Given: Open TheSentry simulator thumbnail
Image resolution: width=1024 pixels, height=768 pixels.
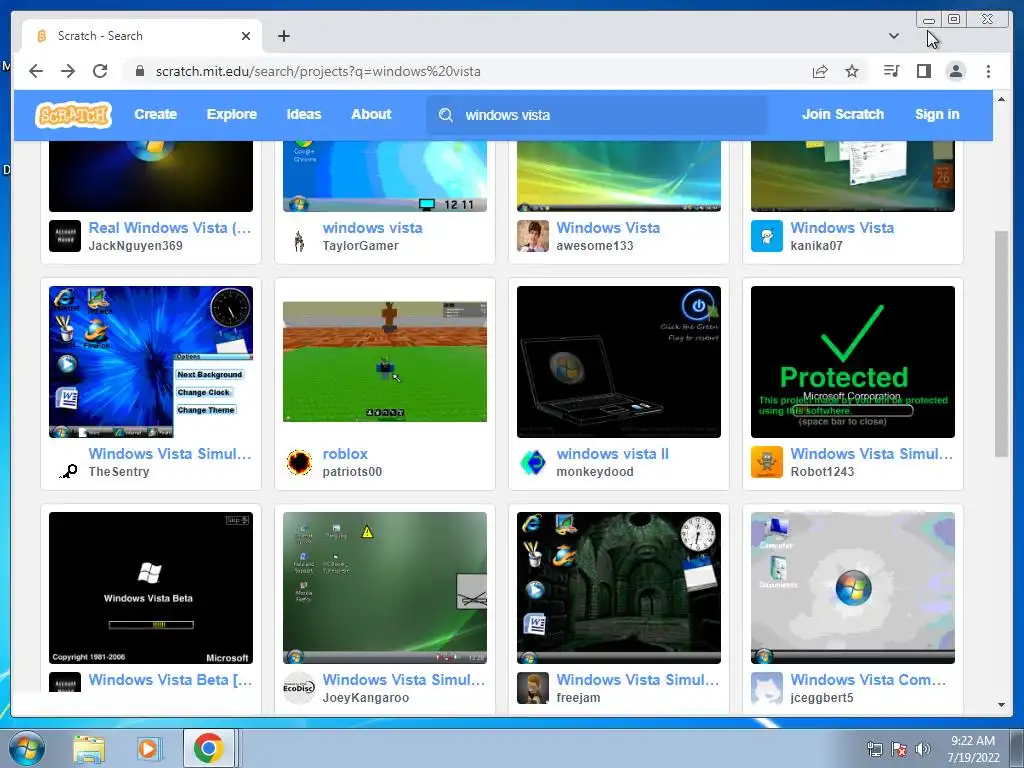Looking at the screenshot, I should [151, 362].
